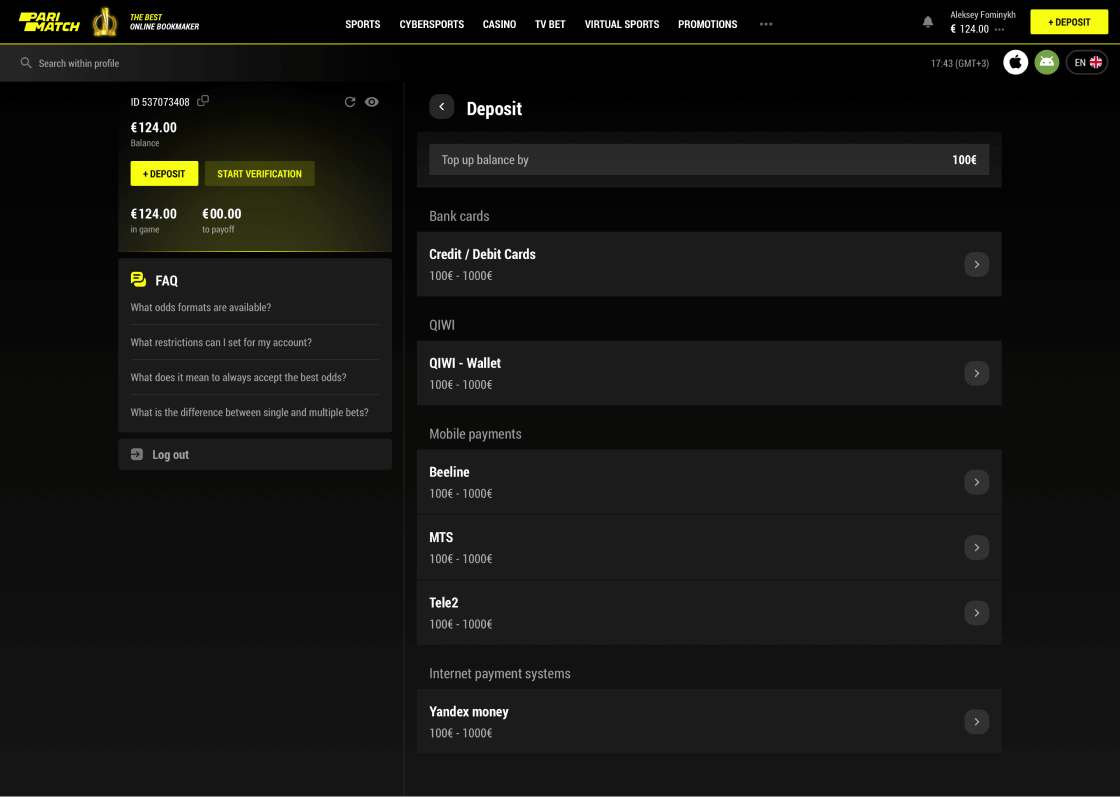Open FAQ on single versus multiple bets
Viewport: 1120px width, 797px height.
250,412
